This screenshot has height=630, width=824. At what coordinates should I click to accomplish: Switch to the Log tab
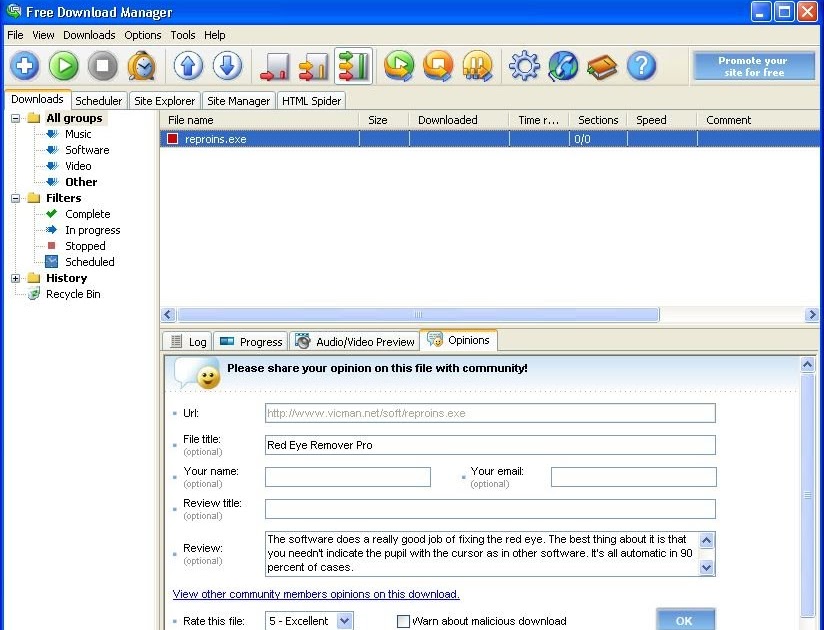[187, 342]
